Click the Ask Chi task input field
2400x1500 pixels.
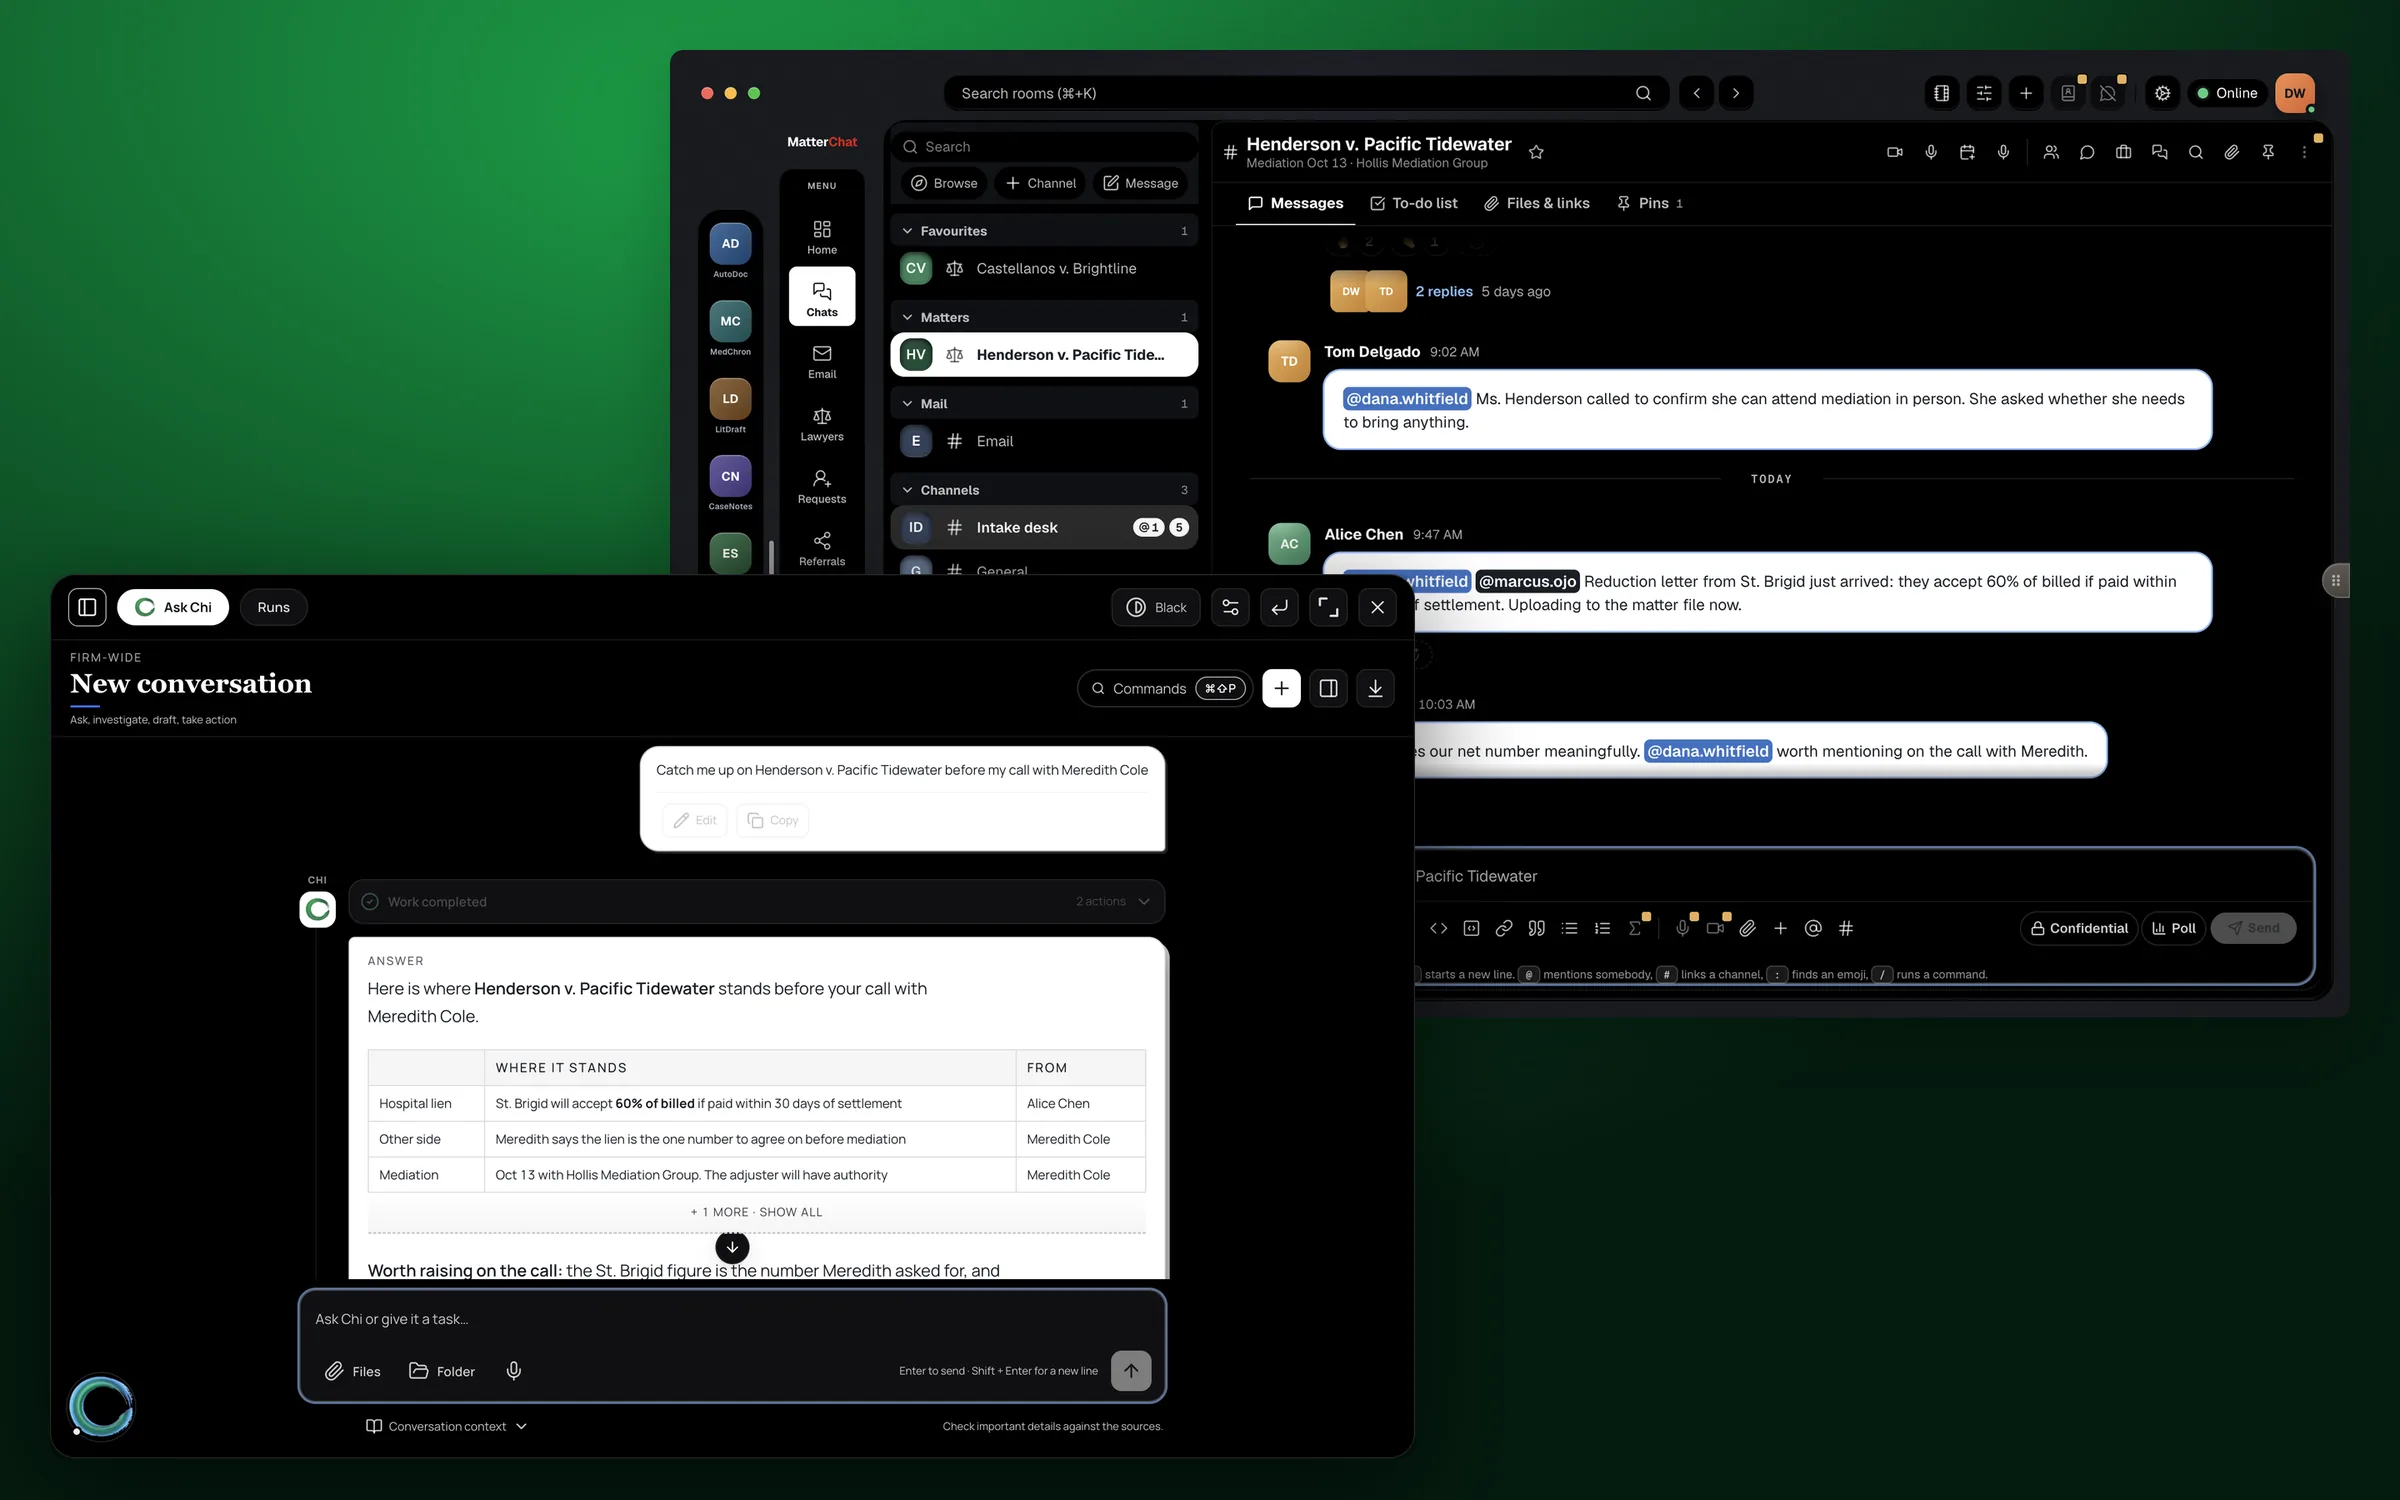coord(732,1319)
